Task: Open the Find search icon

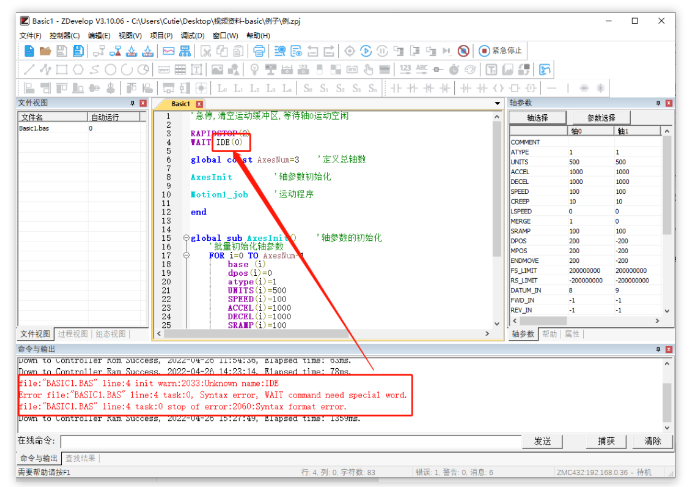Action: (x=280, y=51)
